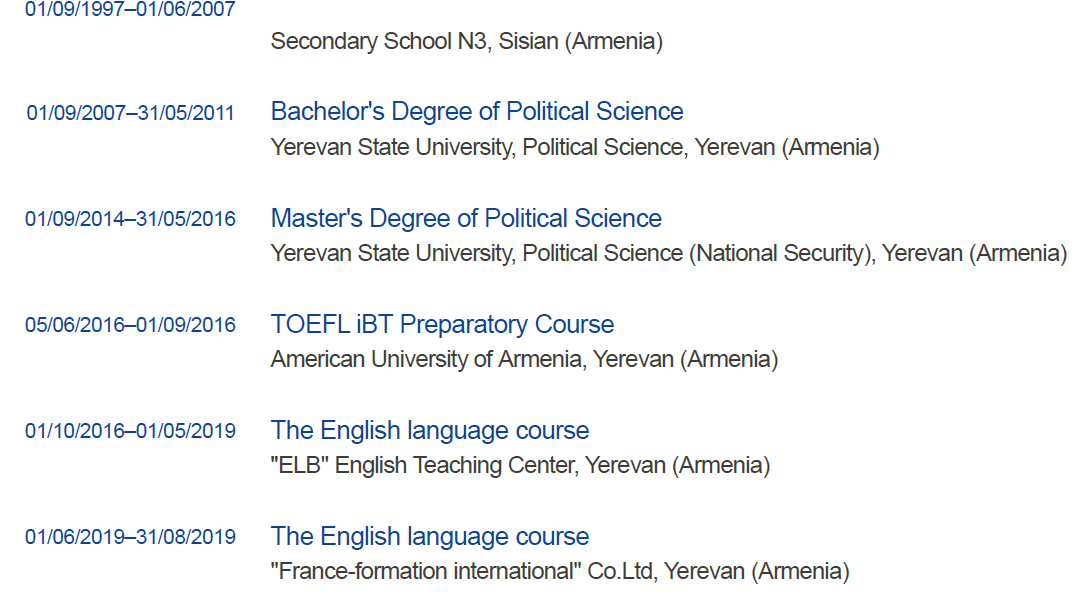1083x604 pixels.
Task: Click the English language course ELB entry title
Action: coord(430,430)
